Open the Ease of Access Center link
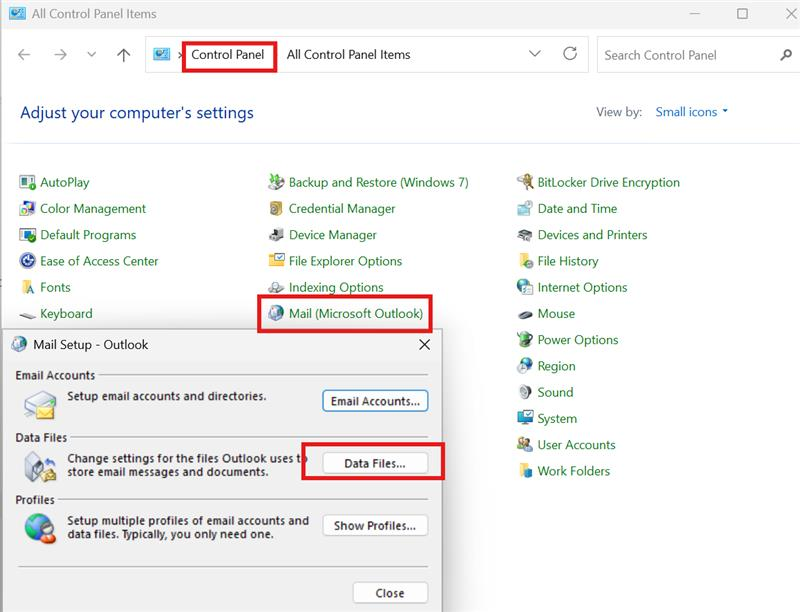The width and height of the screenshot is (800, 612). point(99,261)
